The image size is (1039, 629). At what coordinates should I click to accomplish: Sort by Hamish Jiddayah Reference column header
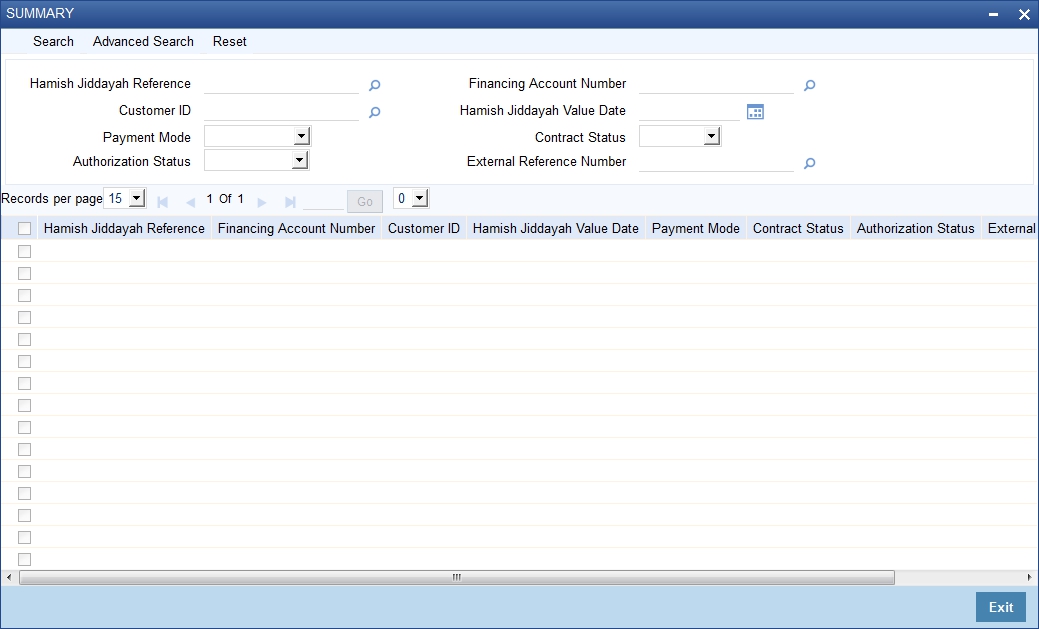point(124,229)
